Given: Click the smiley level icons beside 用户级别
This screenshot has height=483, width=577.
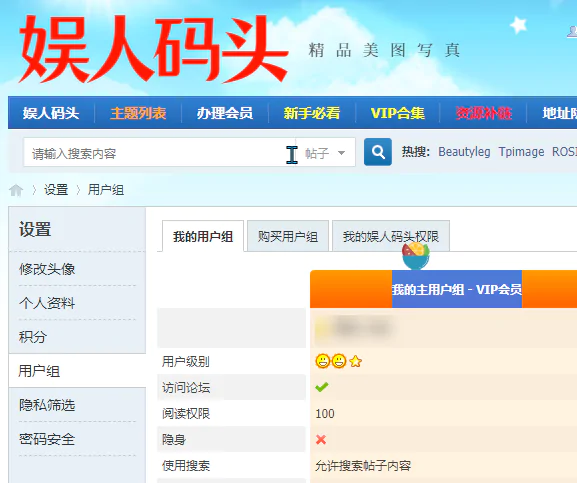Looking at the screenshot, I should pos(339,361).
